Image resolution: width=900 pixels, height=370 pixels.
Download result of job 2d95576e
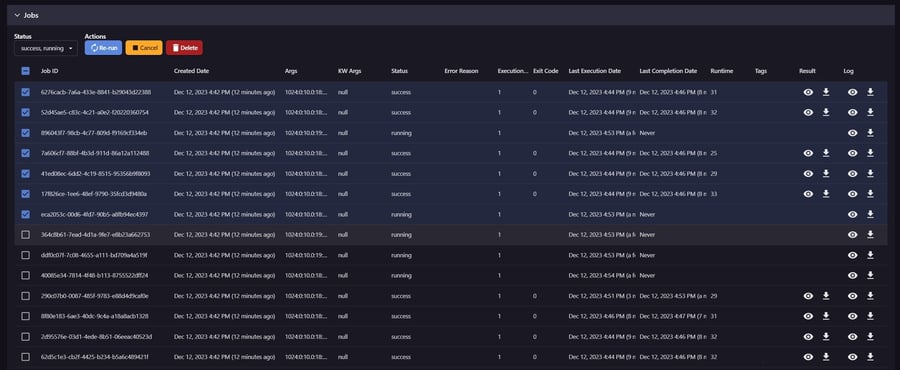pos(826,337)
